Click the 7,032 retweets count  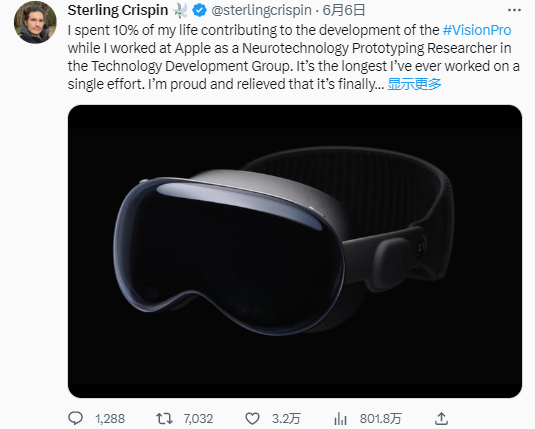[198, 419]
